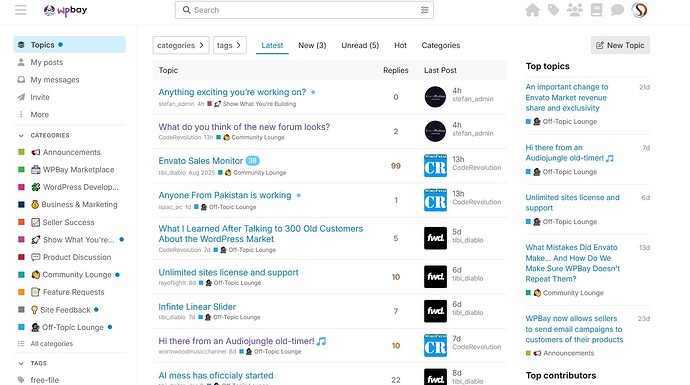Sort by the Last Post column header
This screenshot has width=690, height=385.
(440, 70)
